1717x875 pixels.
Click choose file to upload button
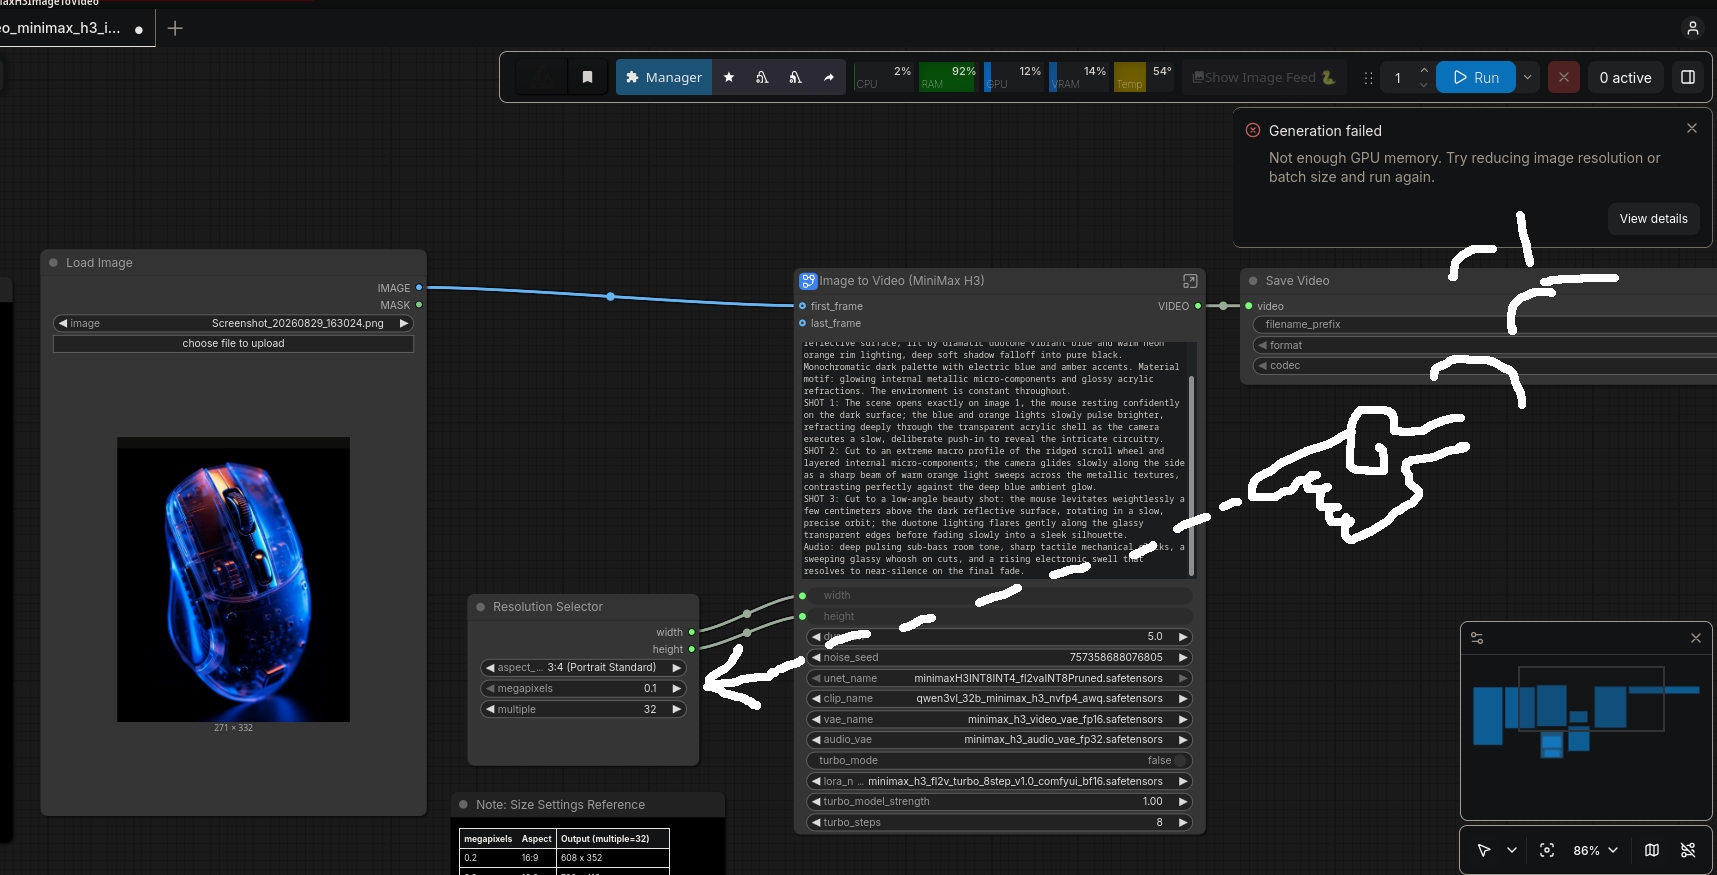[x=233, y=344]
